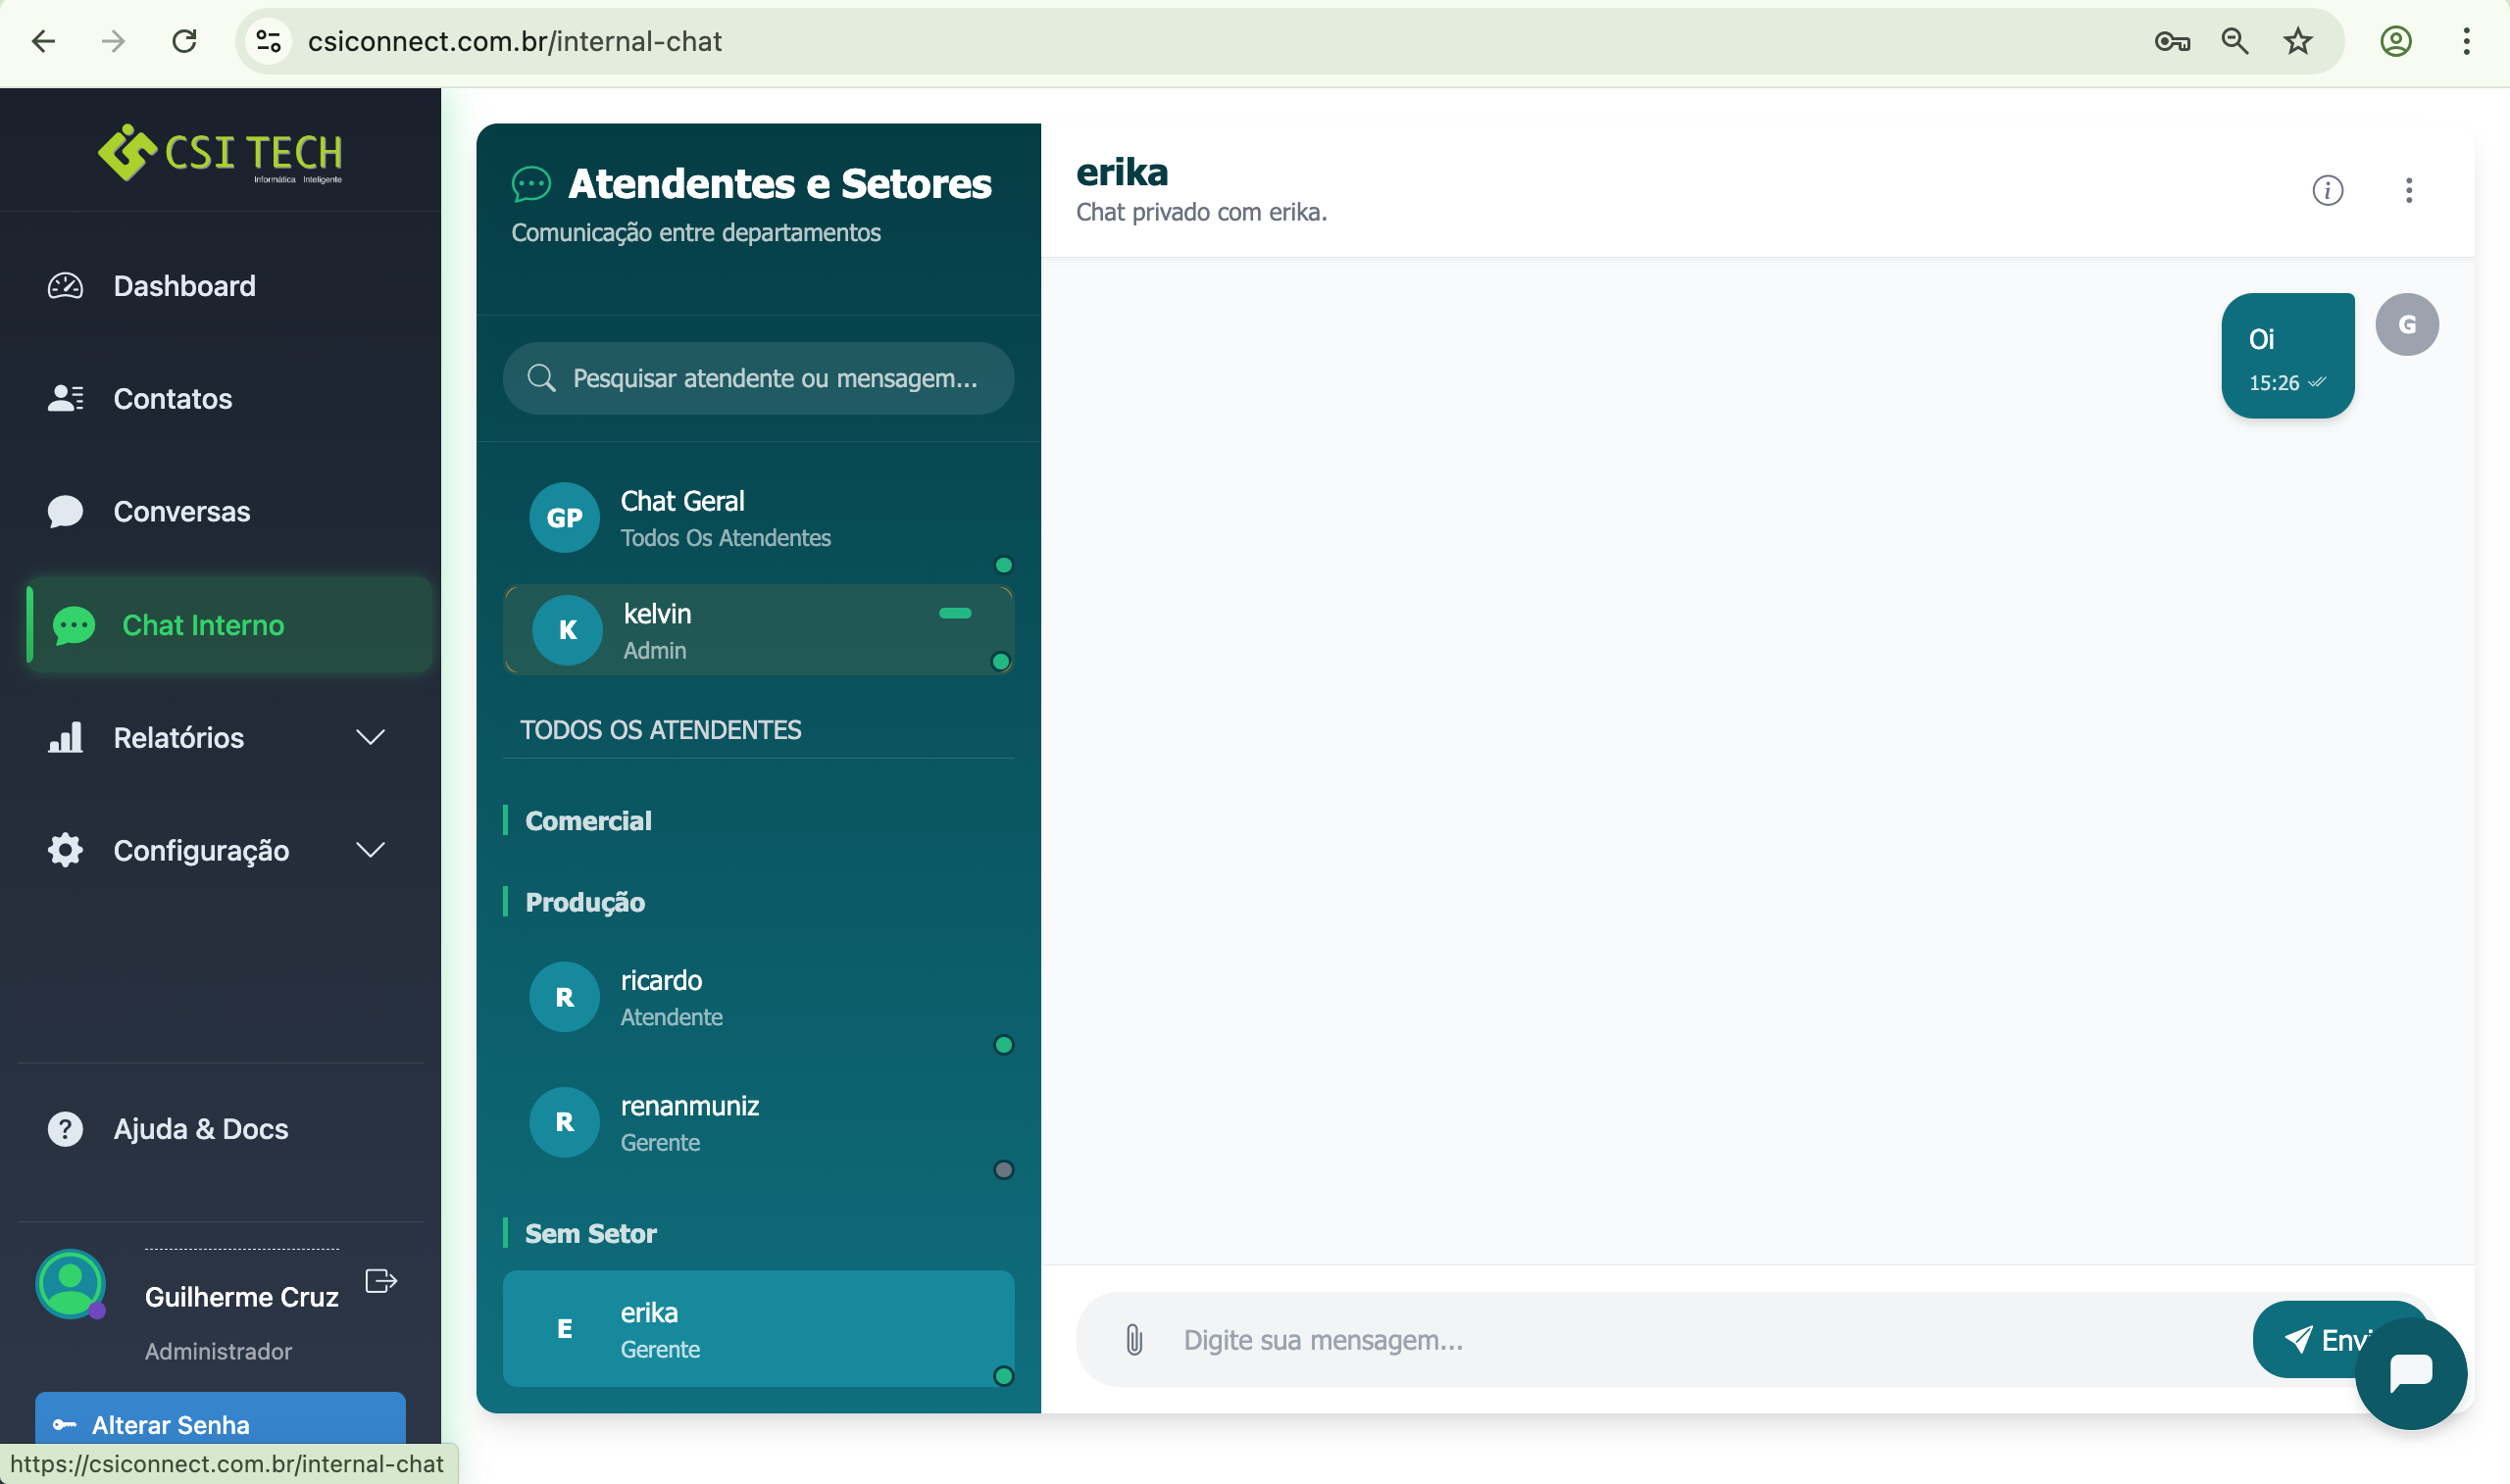Click the paperclip attachment icon
The height and width of the screenshot is (1484, 2510).
click(1134, 1340)
